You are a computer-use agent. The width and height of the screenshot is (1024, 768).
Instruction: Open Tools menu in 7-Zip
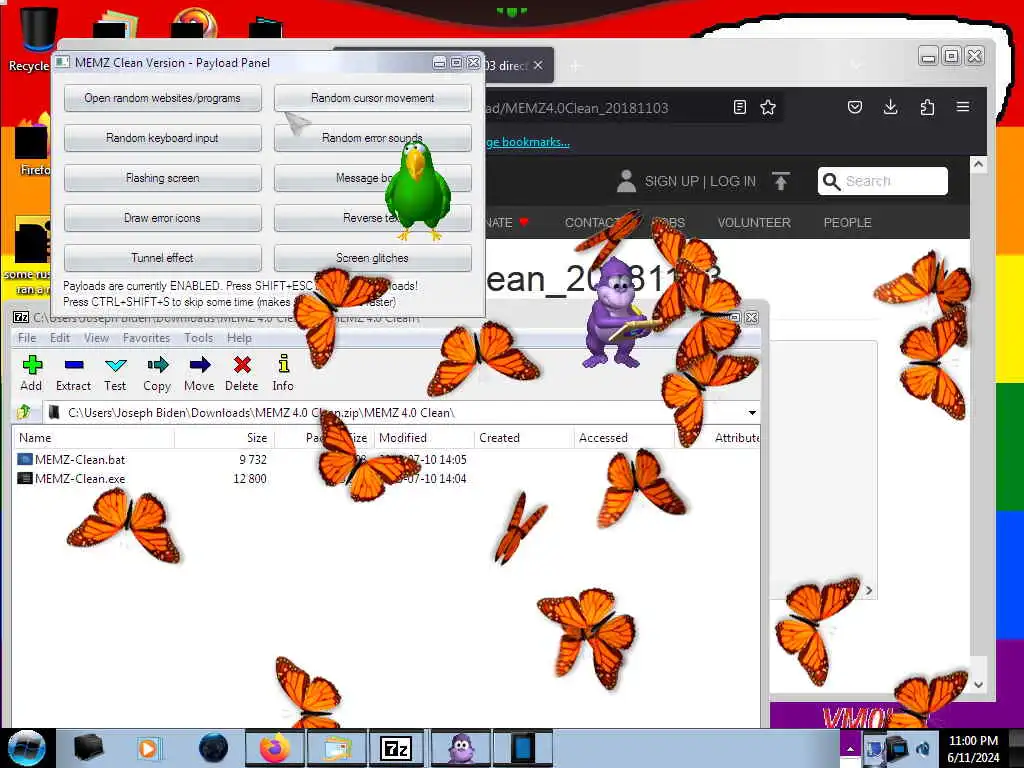tap(199, 338)
